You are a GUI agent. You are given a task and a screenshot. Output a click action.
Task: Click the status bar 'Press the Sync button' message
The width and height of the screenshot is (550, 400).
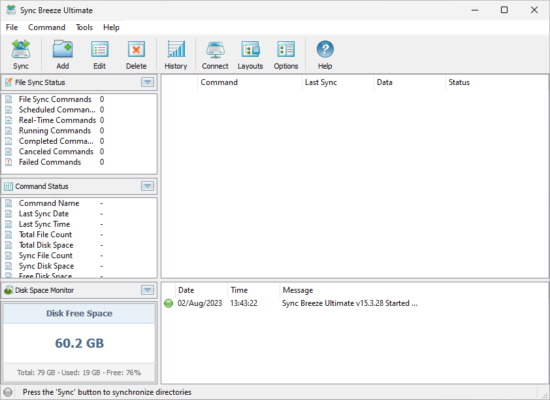pos(107,392)
